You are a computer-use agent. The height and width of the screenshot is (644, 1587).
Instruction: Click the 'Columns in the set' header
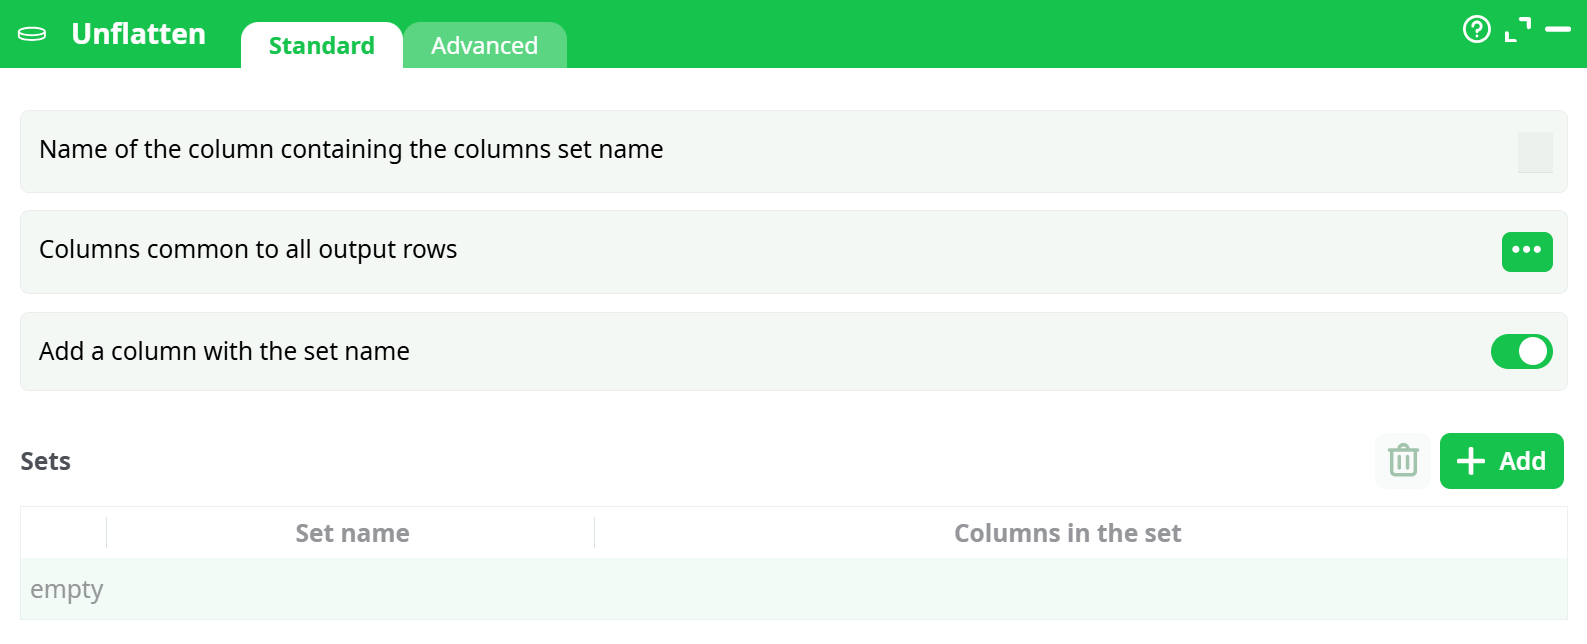[x=1067, y=533]
